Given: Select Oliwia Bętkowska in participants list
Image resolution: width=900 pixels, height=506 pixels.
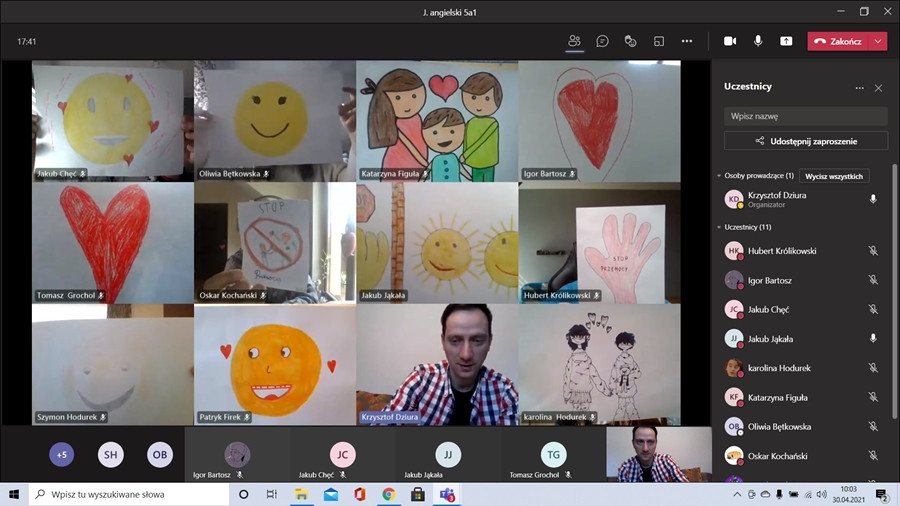Looking at the screenshot, I should 802,426.
